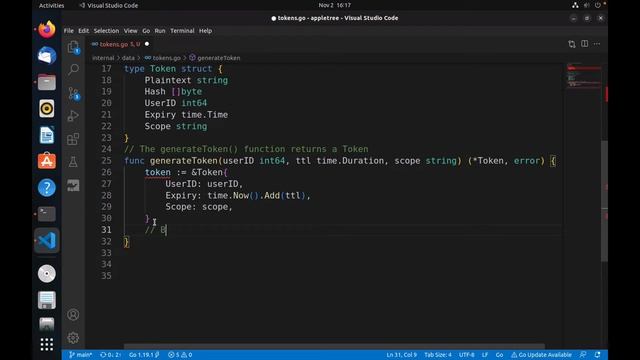This screenshot has height=360, width=640.
Task: Click the word Plaintext on line 18
Action: tap(167, 80)
